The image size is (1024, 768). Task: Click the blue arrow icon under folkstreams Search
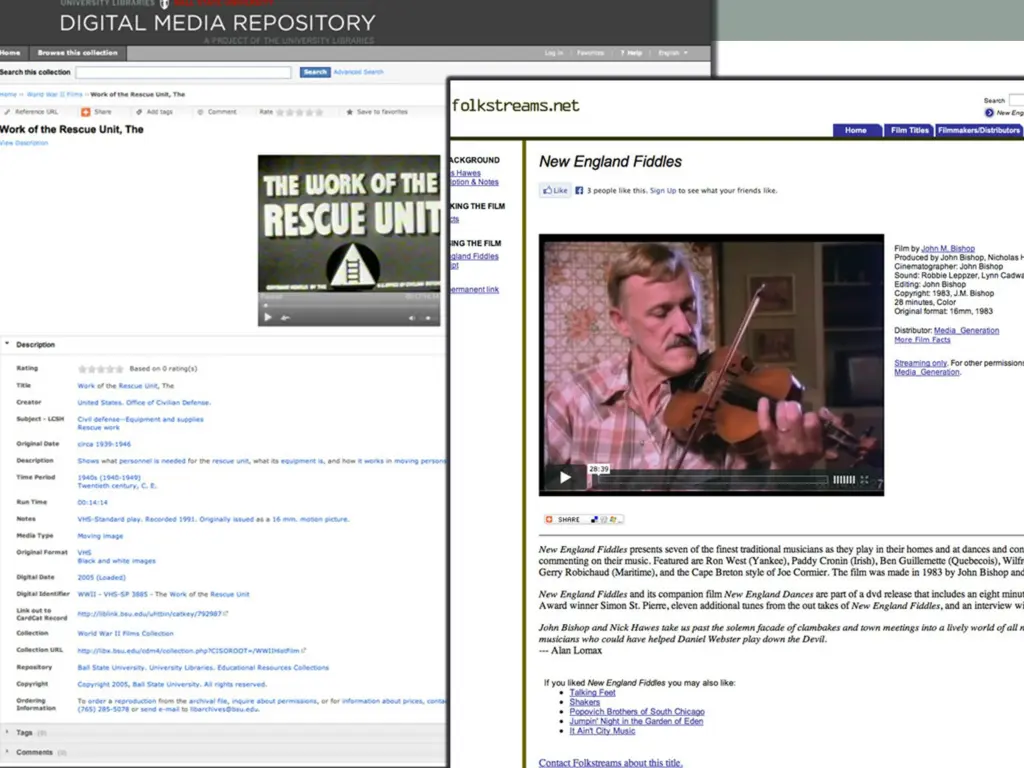point(989,113)
